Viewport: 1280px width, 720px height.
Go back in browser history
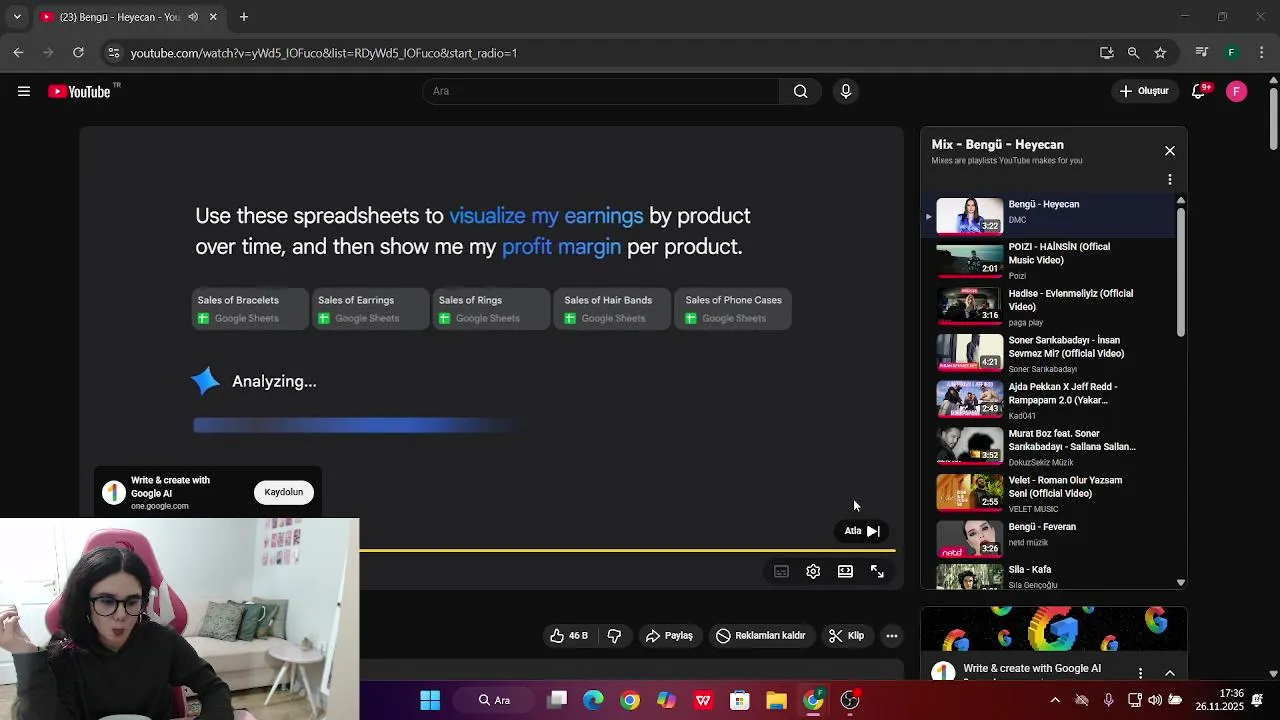[x=19, y=53]
